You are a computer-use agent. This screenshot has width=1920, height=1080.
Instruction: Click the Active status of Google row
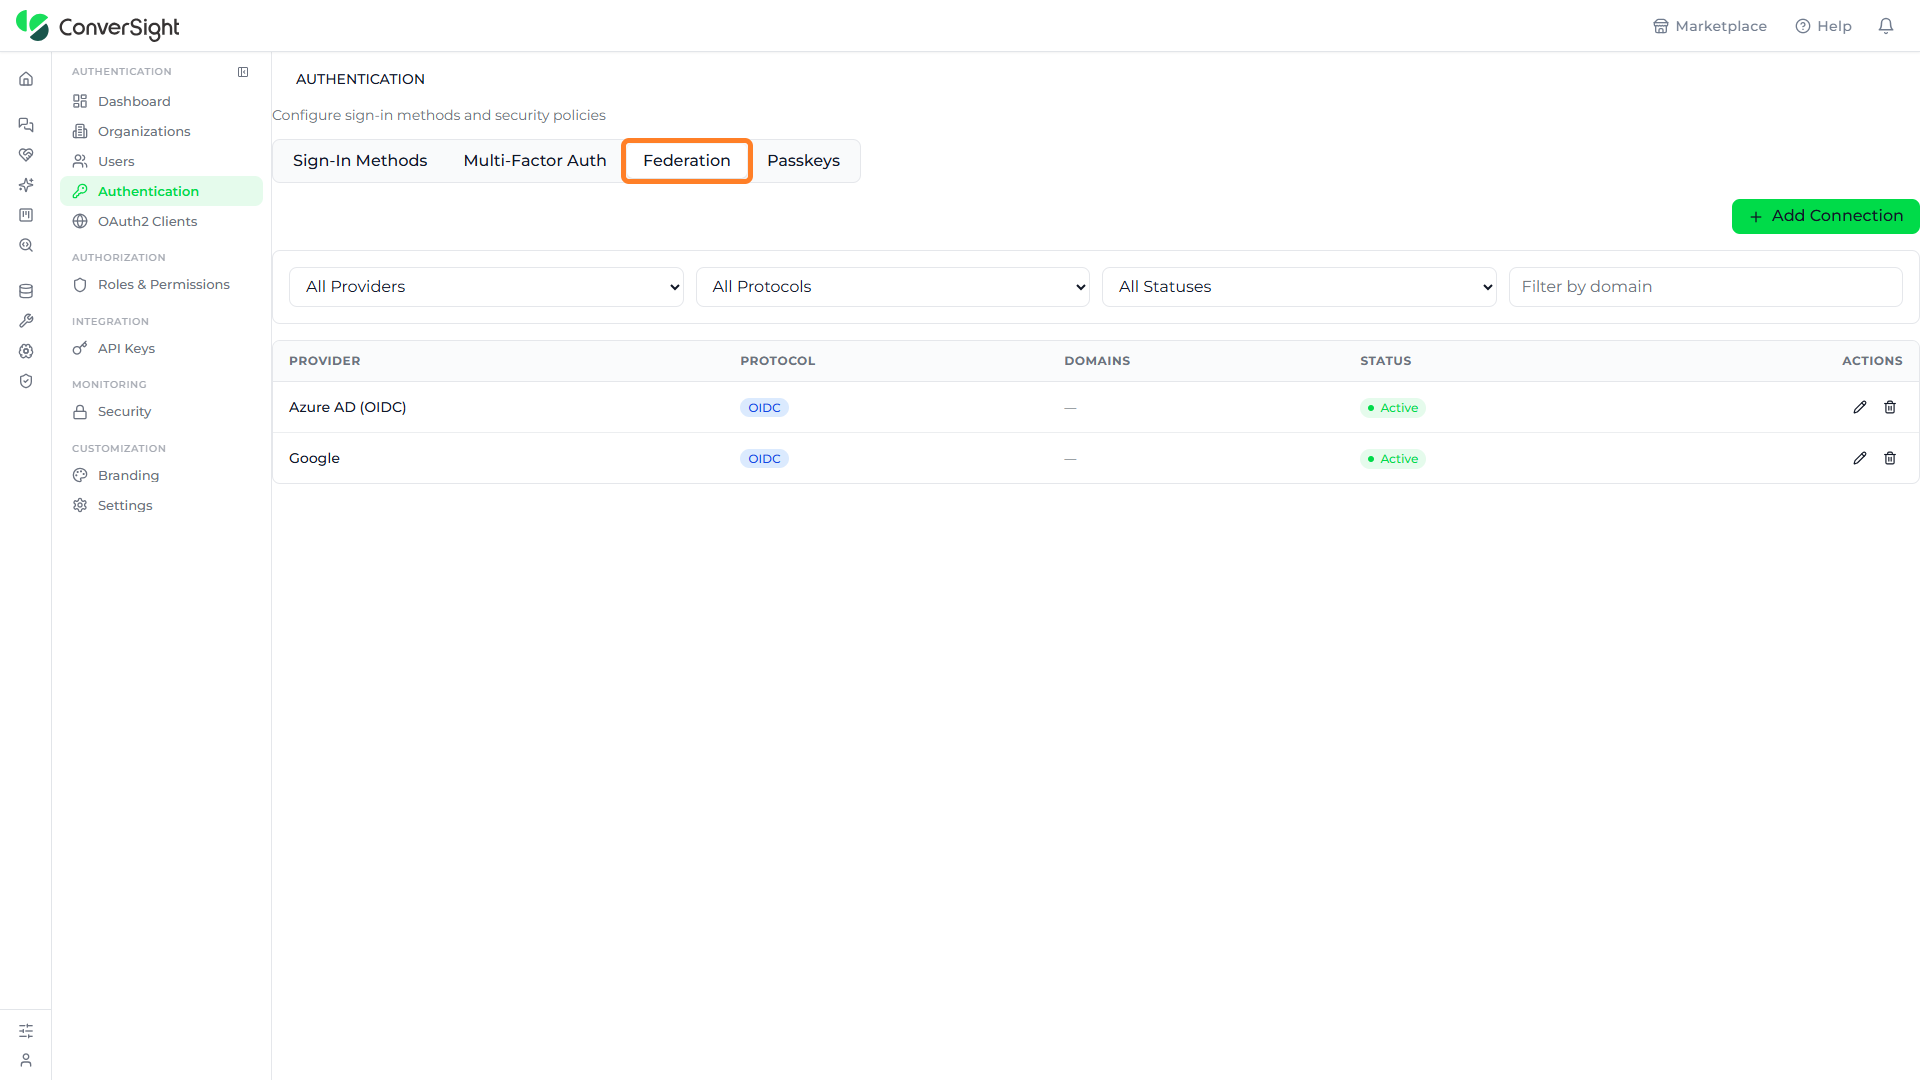pyautogui.click(x=1392, y=459)
